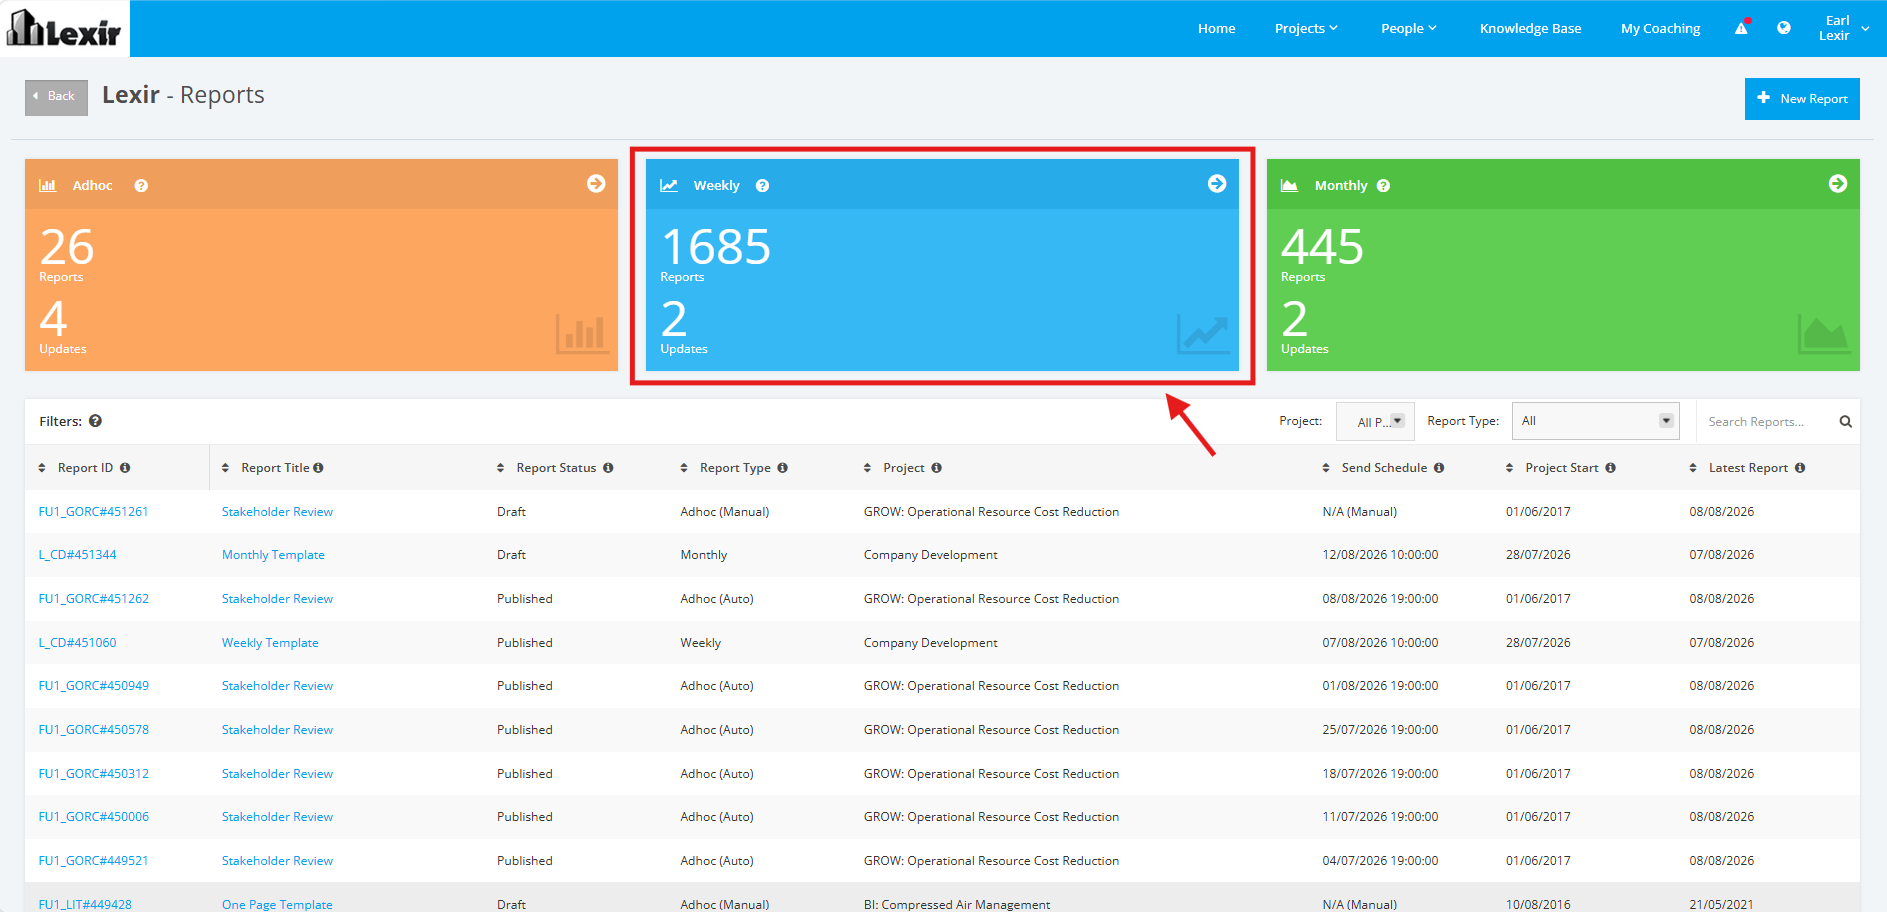Click the sort arrows for Report ID

(42, 468)
